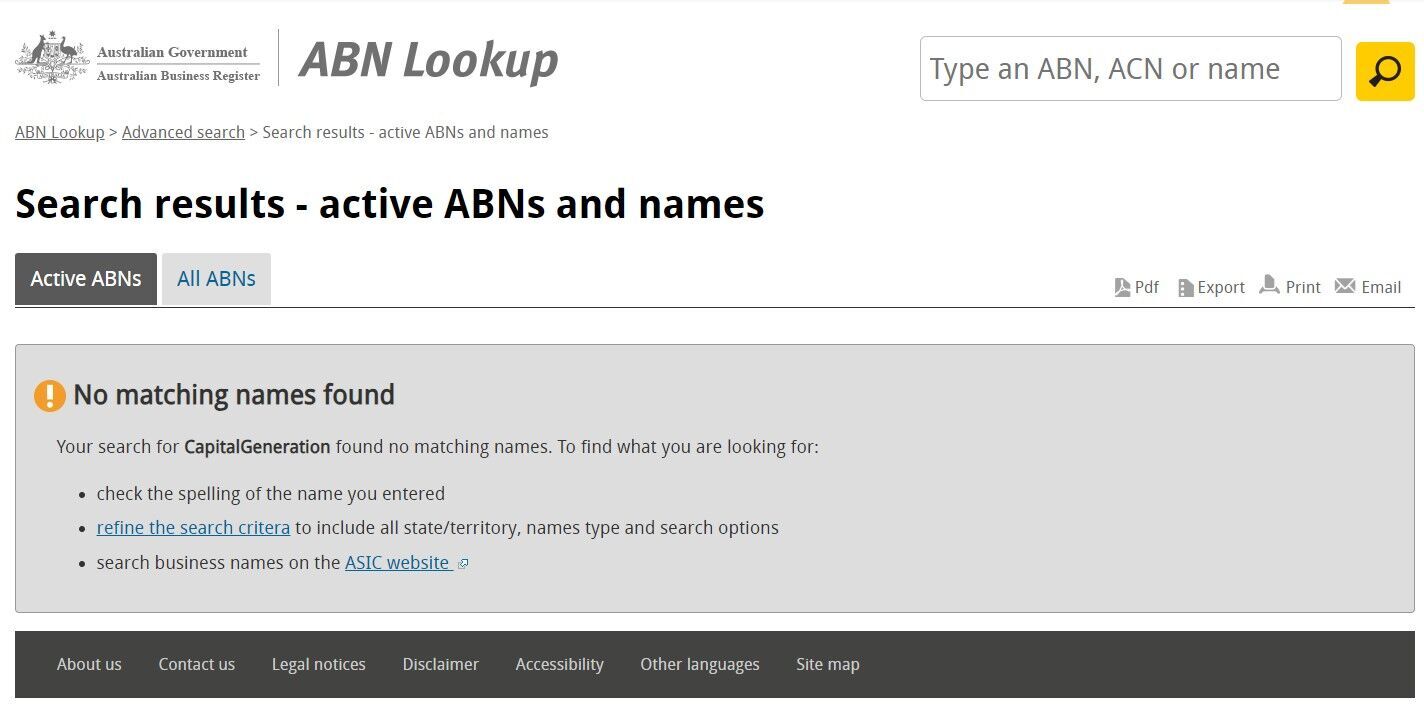View Legal notices in the footer
This screenshot has width=1424, height=712.
[x=319, y=664]
